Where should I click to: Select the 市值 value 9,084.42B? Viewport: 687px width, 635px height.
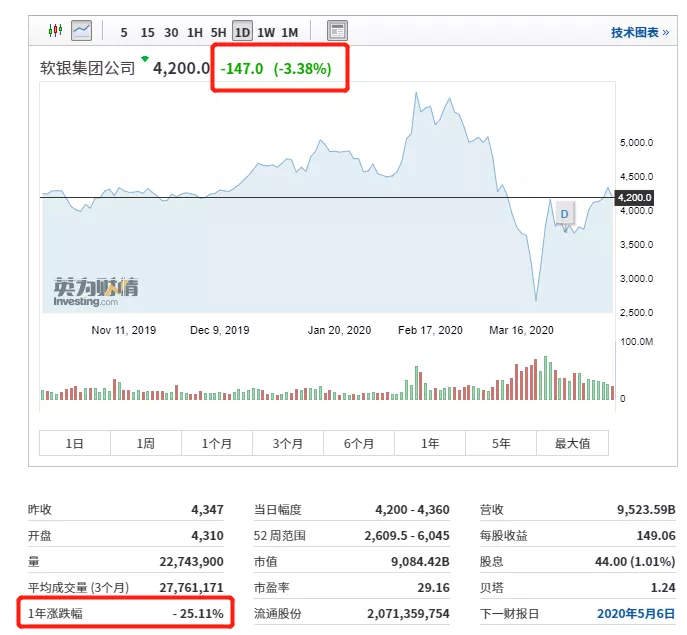point(420,561)
